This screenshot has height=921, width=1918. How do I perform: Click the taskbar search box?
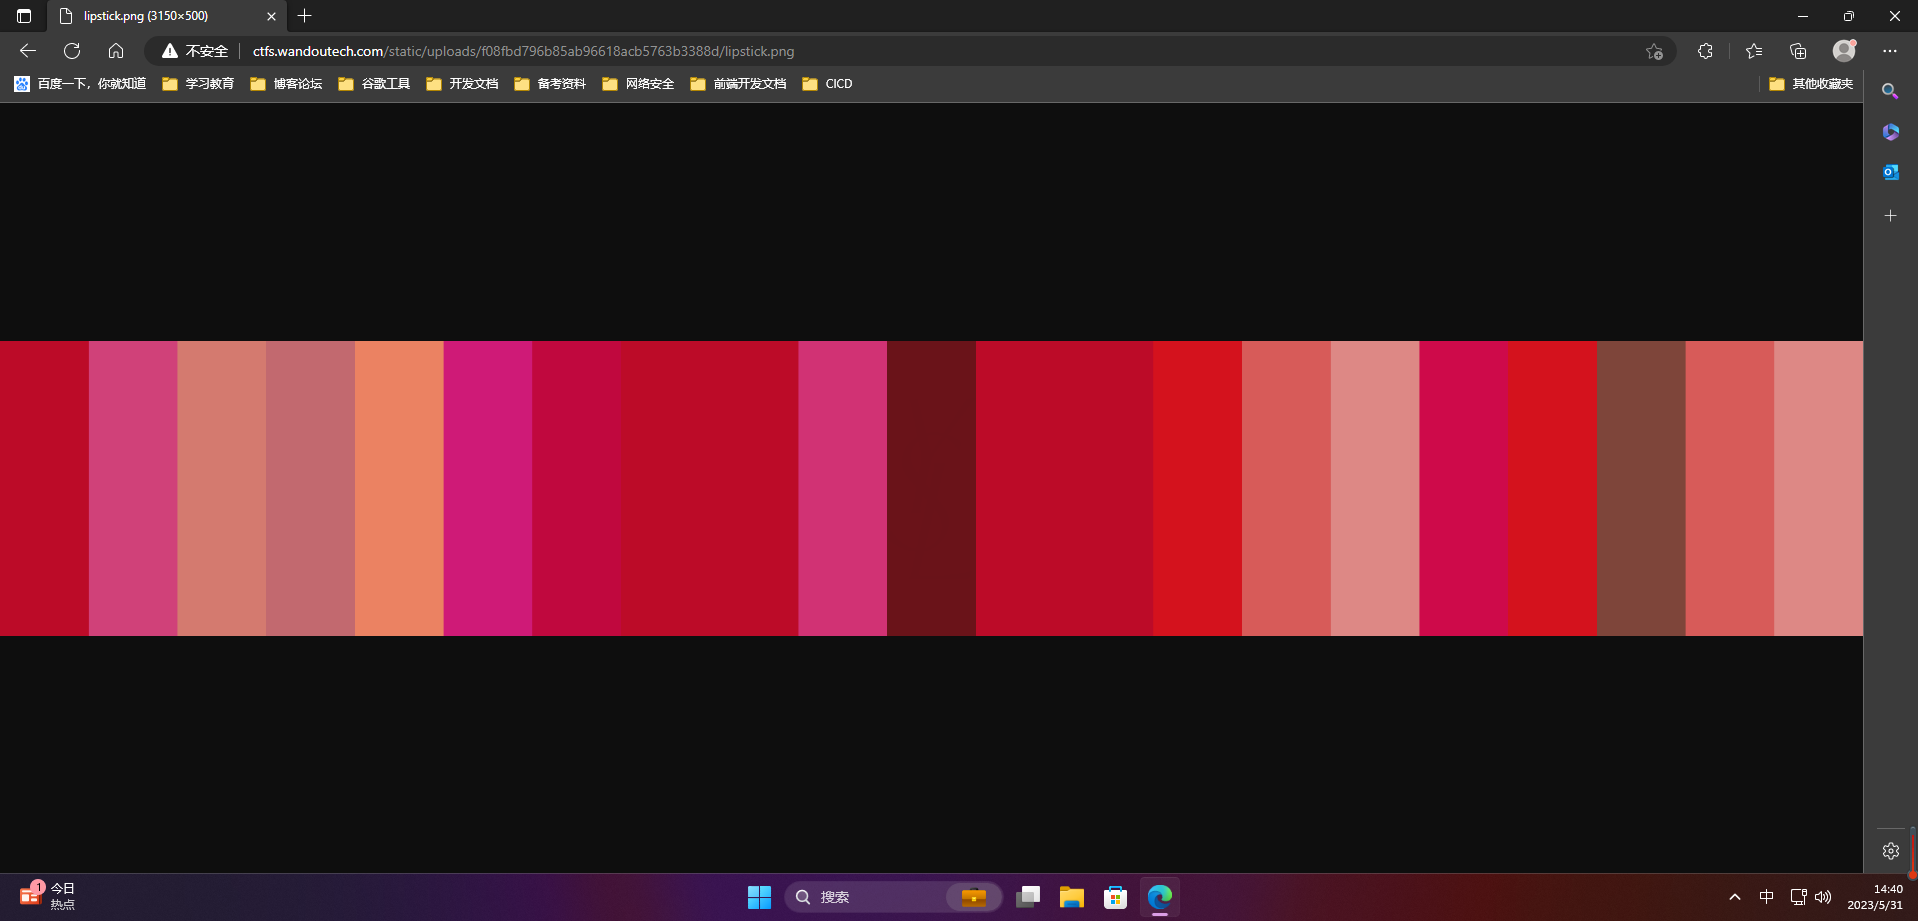pyautogui.click(x=893, y=897)
